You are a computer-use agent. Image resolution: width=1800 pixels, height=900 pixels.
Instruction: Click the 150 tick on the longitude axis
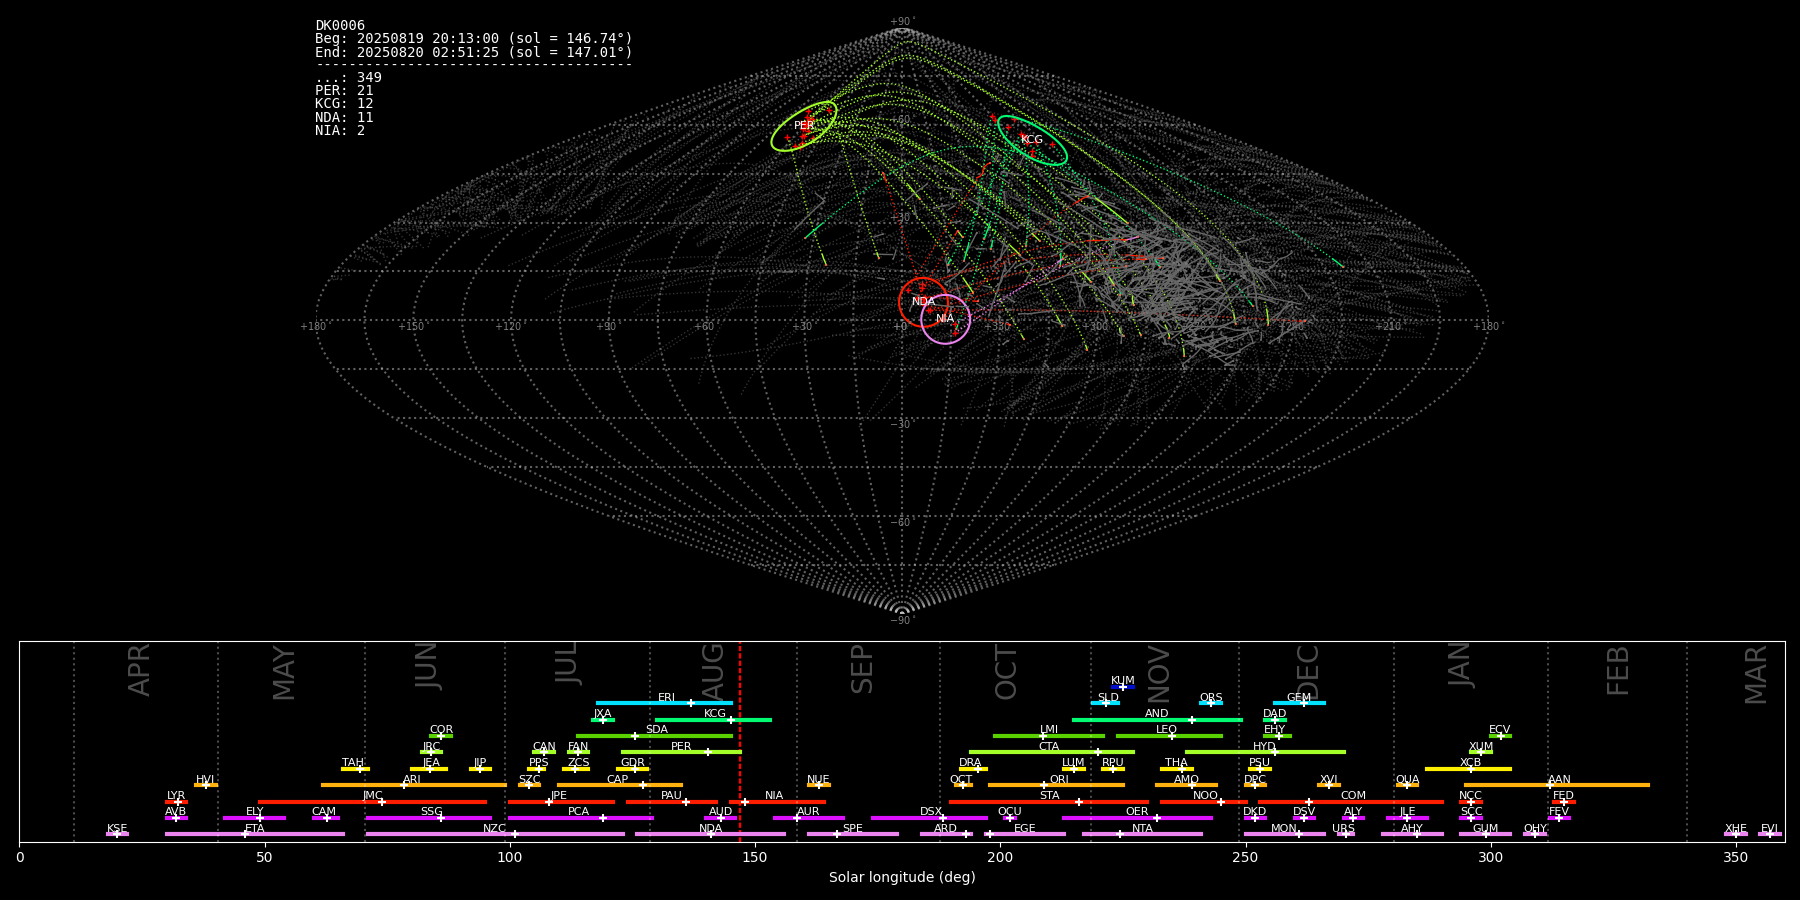point(755,857)
